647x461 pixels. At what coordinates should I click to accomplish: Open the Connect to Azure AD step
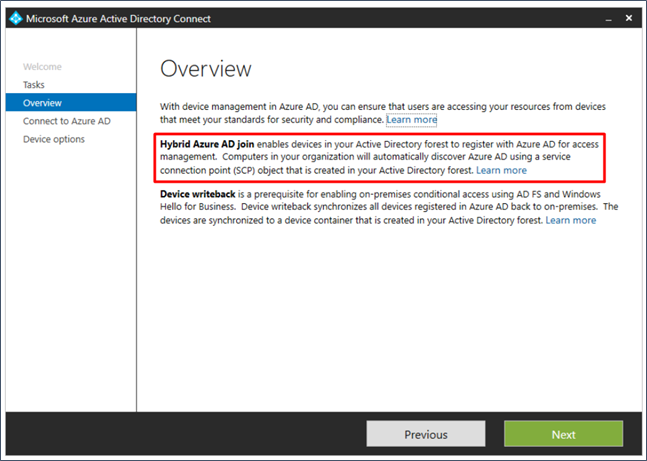click(x=67, y=121)
